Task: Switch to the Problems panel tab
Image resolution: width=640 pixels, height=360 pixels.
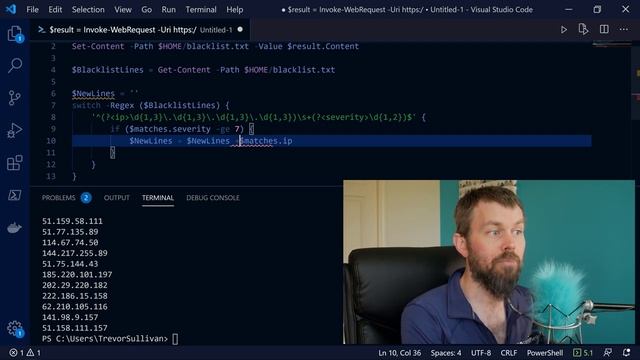Action: [59, 198]
